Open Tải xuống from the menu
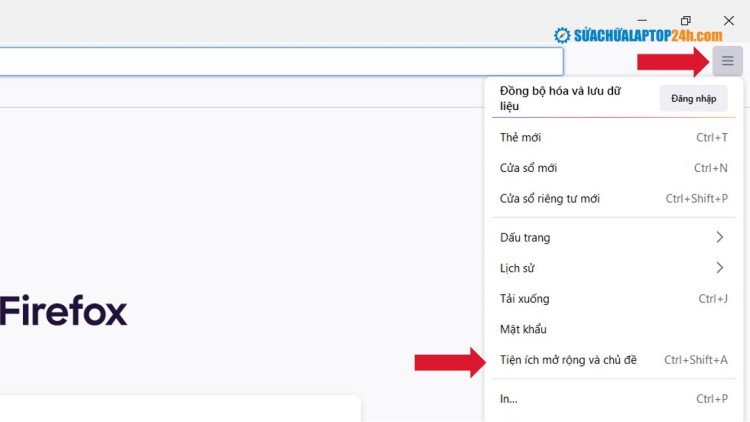Image resolution: width=750 pixels, height=422 pixels. 614,299
